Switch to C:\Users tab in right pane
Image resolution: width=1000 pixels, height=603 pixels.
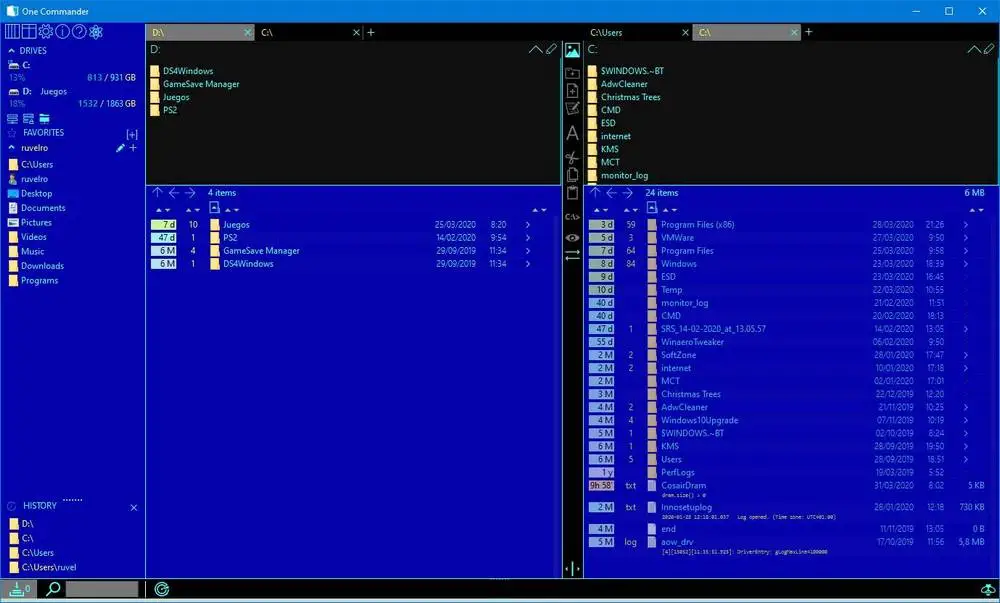pyautogui.click(x=638, y=32)
